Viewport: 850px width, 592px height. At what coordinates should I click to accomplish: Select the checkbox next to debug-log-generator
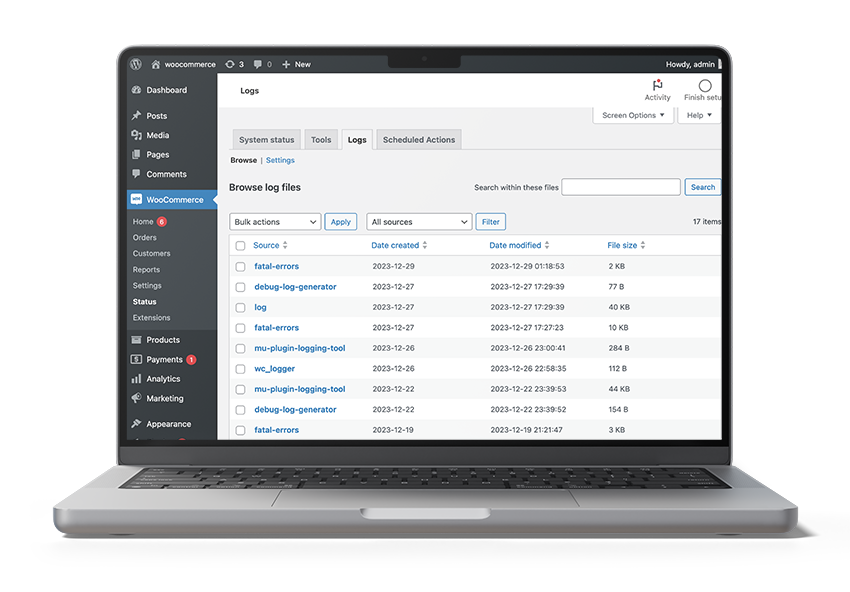[239, 287]
